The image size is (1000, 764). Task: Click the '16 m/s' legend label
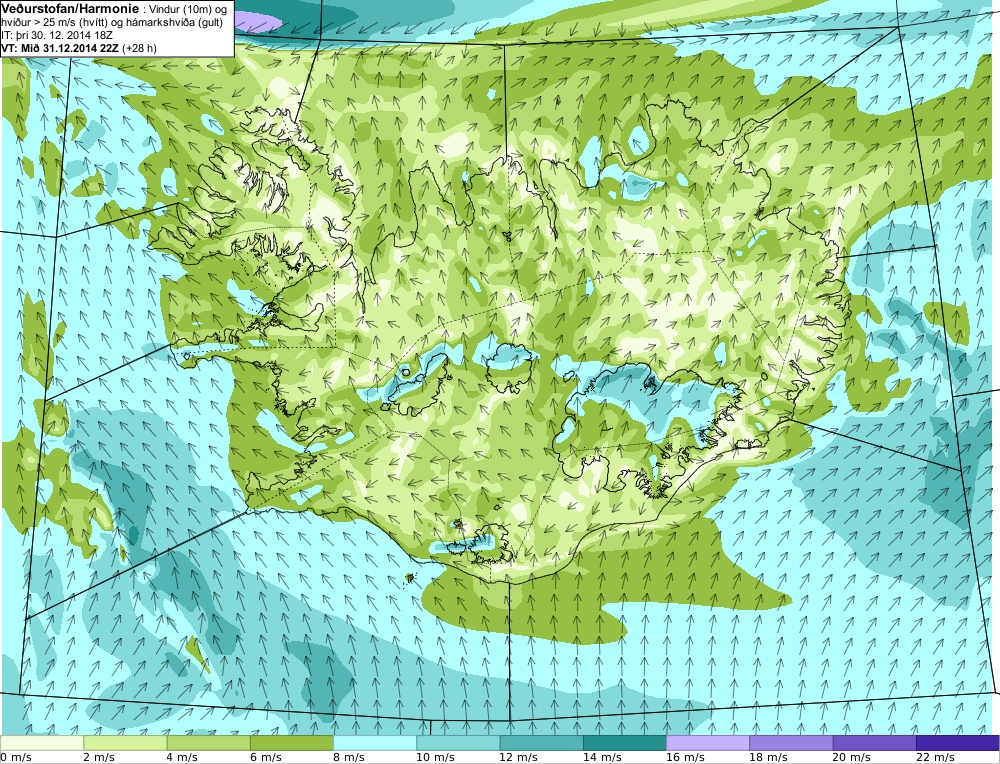pyautogui.click(x=684, y=757)
